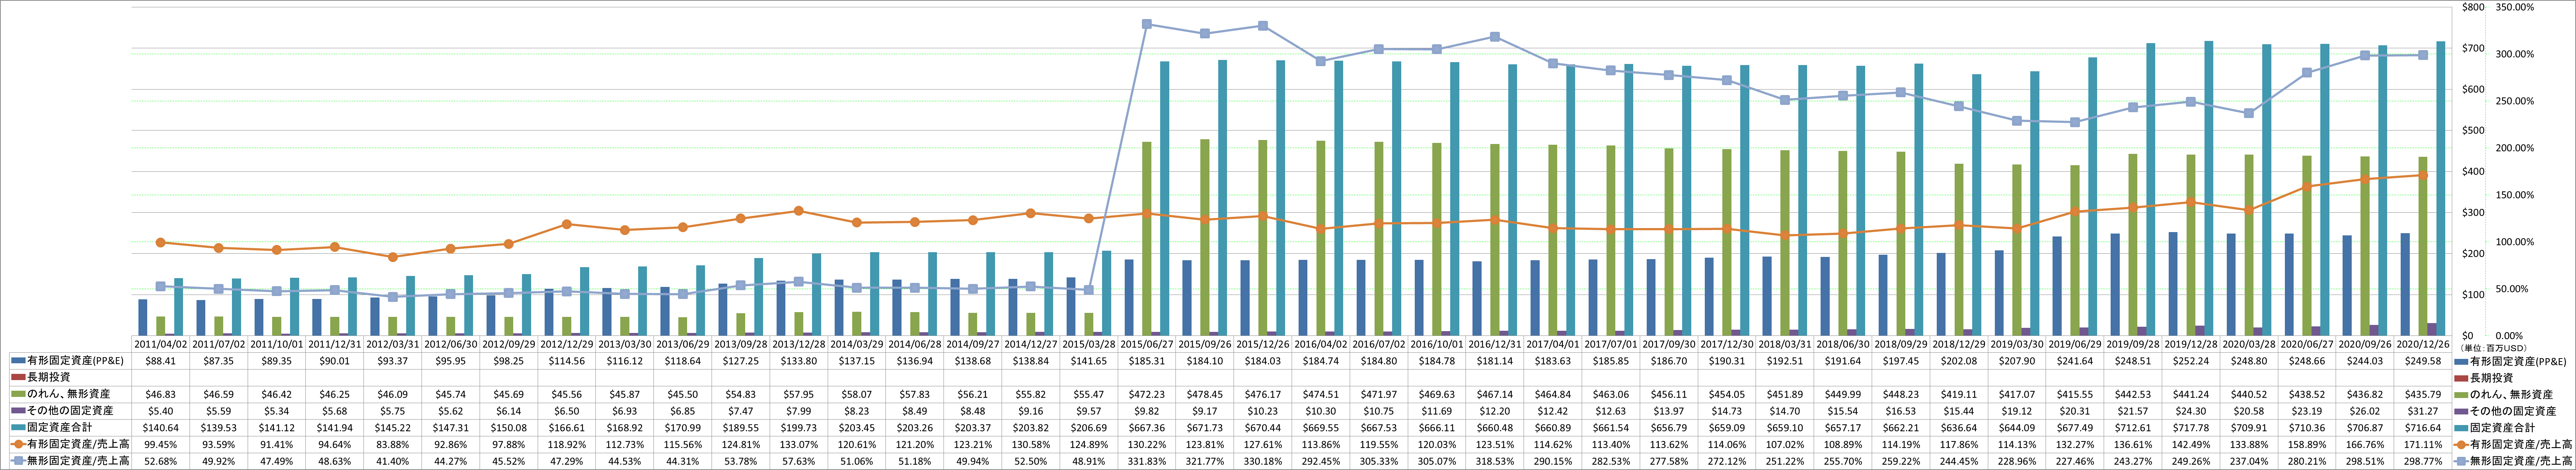
Task: Click the $88.41 PP&E table cell
Action: point(161,361)
